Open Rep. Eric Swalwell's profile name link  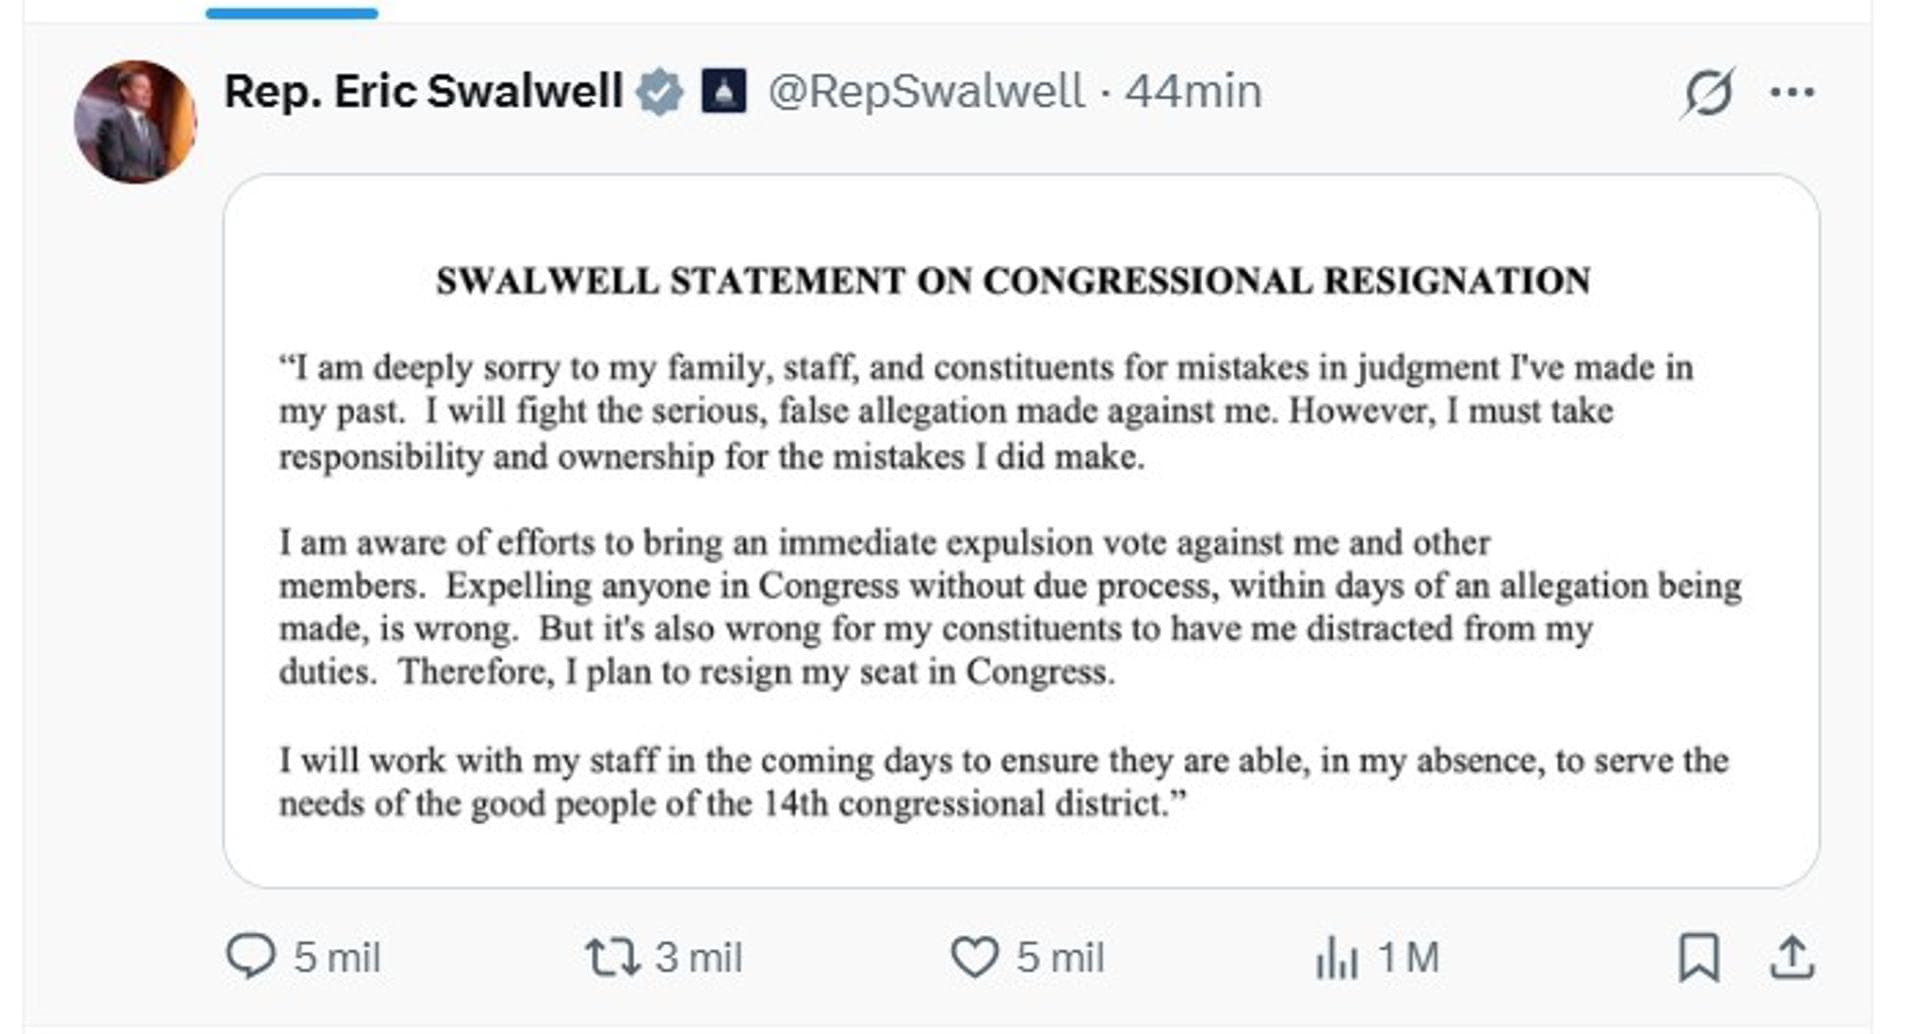[x=420, y=90]
